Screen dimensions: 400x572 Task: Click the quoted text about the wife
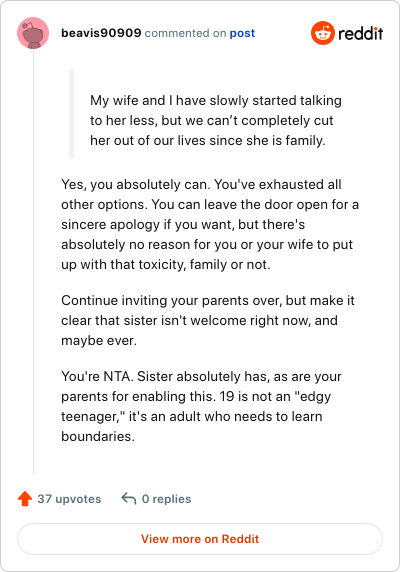point(215,120)
